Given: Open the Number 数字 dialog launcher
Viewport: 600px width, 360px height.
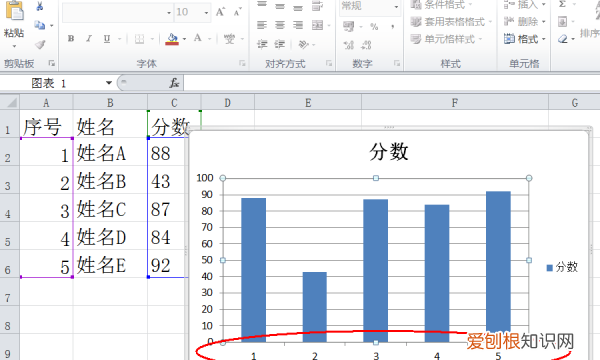Looking at the screenshot, I should (x=397, y=63).
